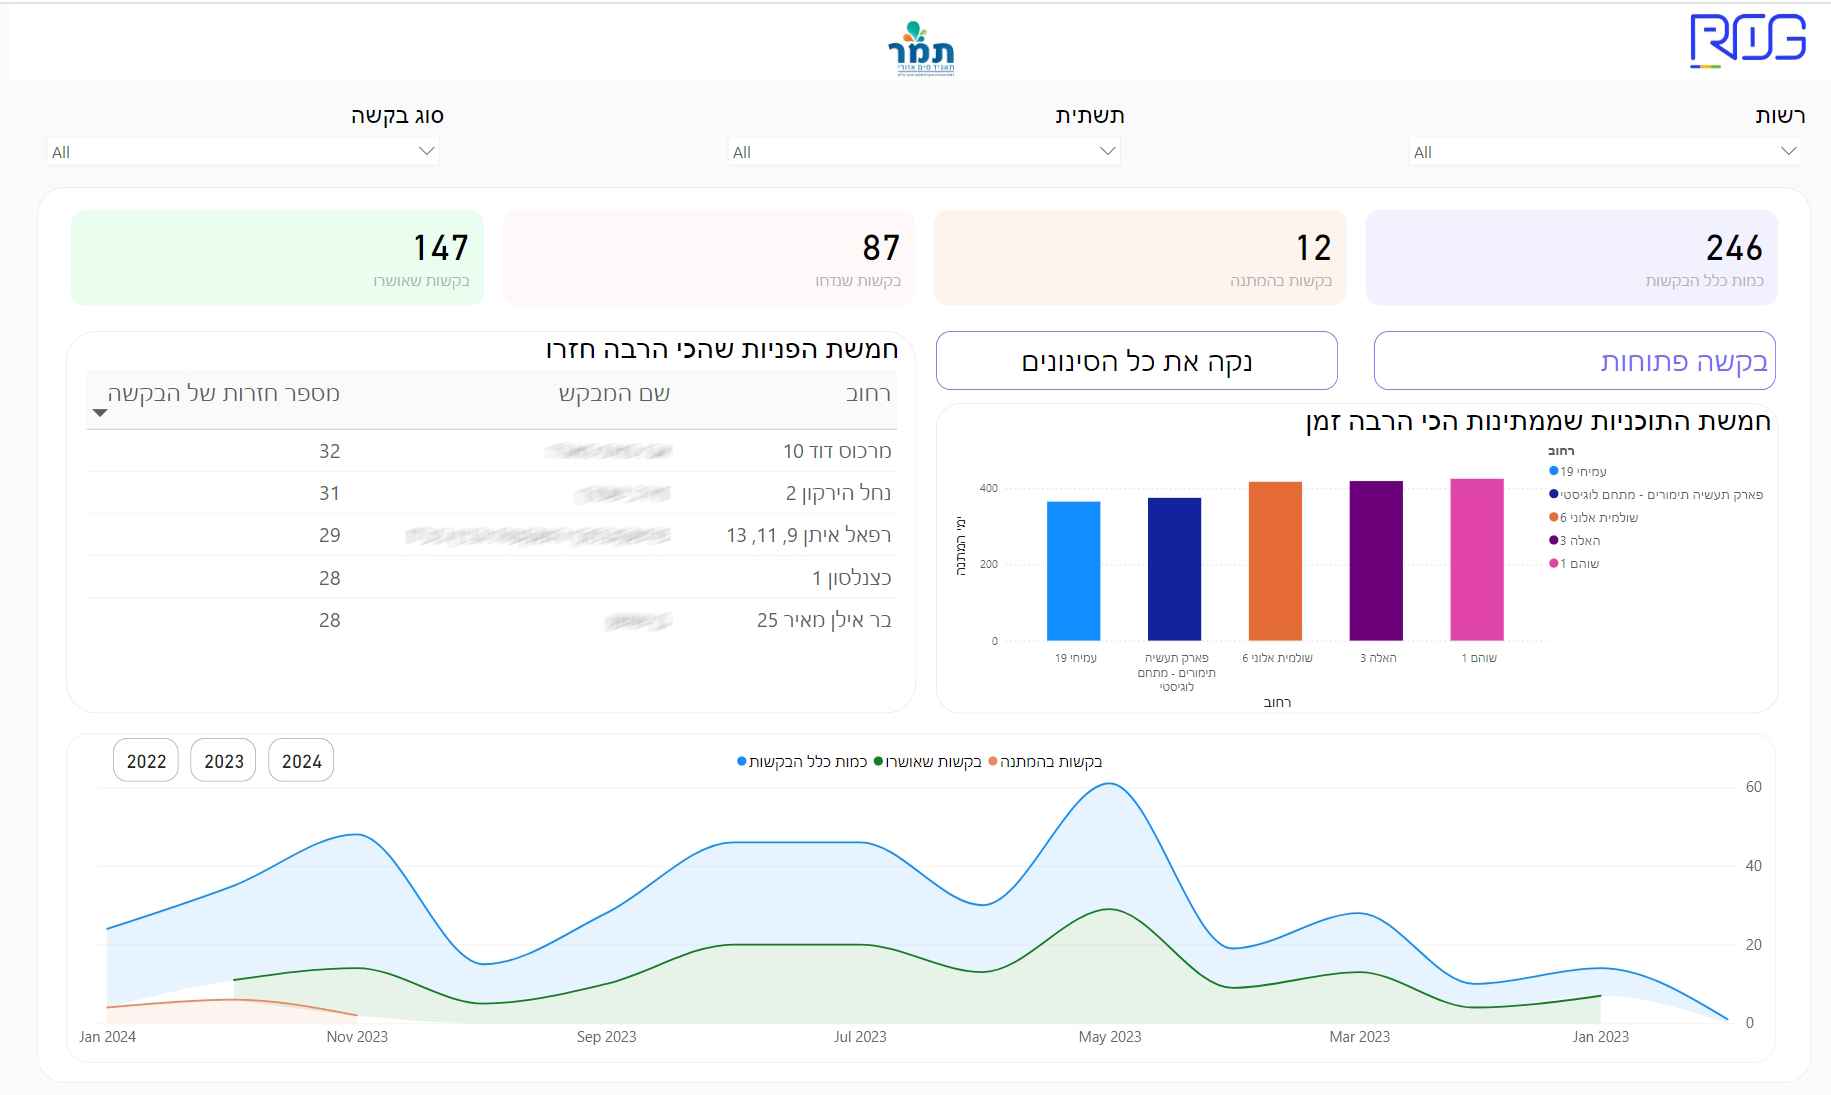Filter the timeline by year 2023
1831x1095 pixels.
pyautogui.click(x=224, y=761)
